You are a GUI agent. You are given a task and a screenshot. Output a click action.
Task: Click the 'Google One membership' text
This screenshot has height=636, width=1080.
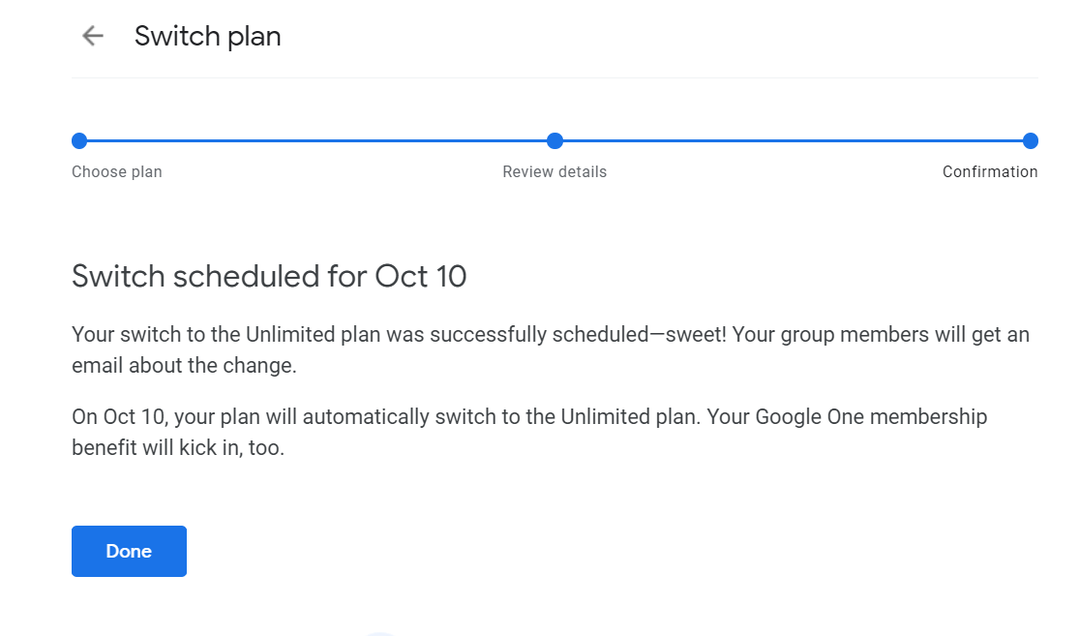pyautogui.click(x=872, y=416)
